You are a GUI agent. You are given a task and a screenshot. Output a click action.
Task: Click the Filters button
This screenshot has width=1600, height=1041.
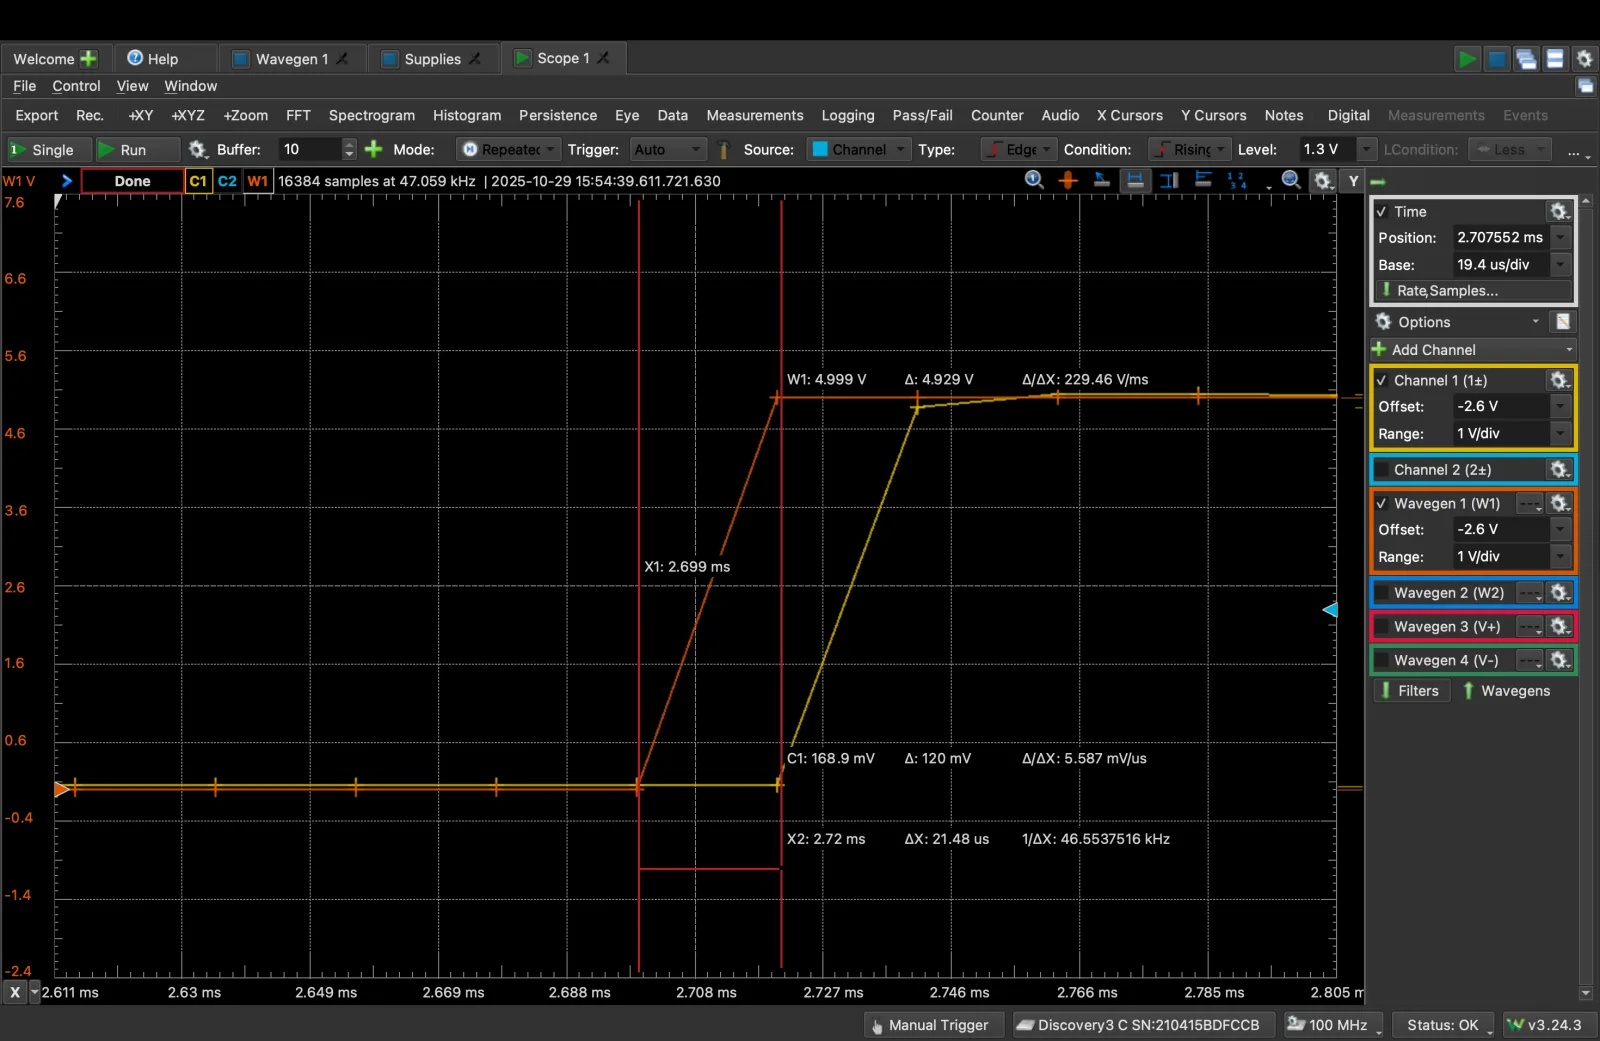click(1411, 691)
